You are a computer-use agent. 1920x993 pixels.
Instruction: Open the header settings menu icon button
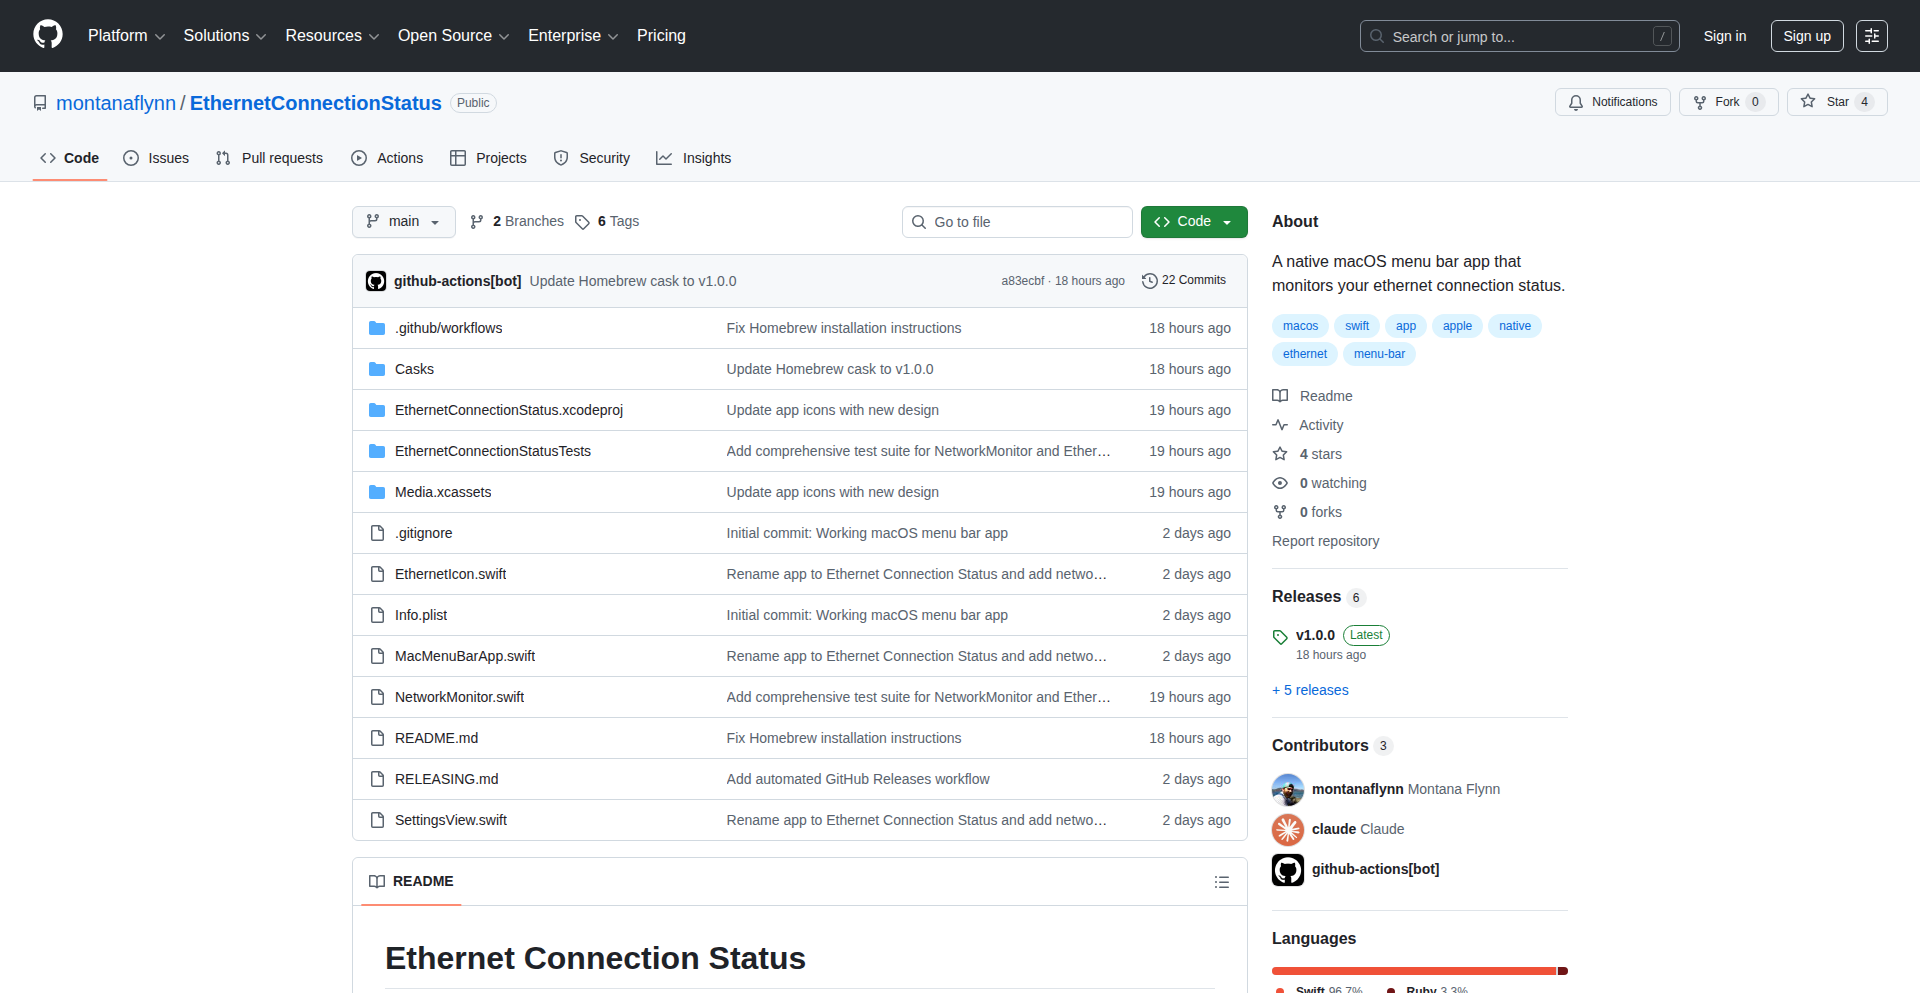[1871, 36]
